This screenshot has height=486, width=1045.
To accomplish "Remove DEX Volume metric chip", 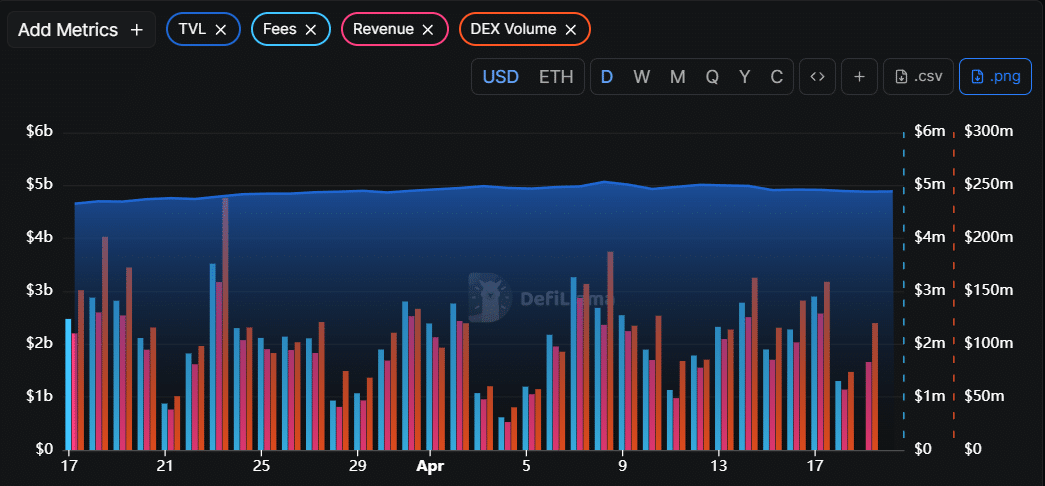I will click(571, 30).
